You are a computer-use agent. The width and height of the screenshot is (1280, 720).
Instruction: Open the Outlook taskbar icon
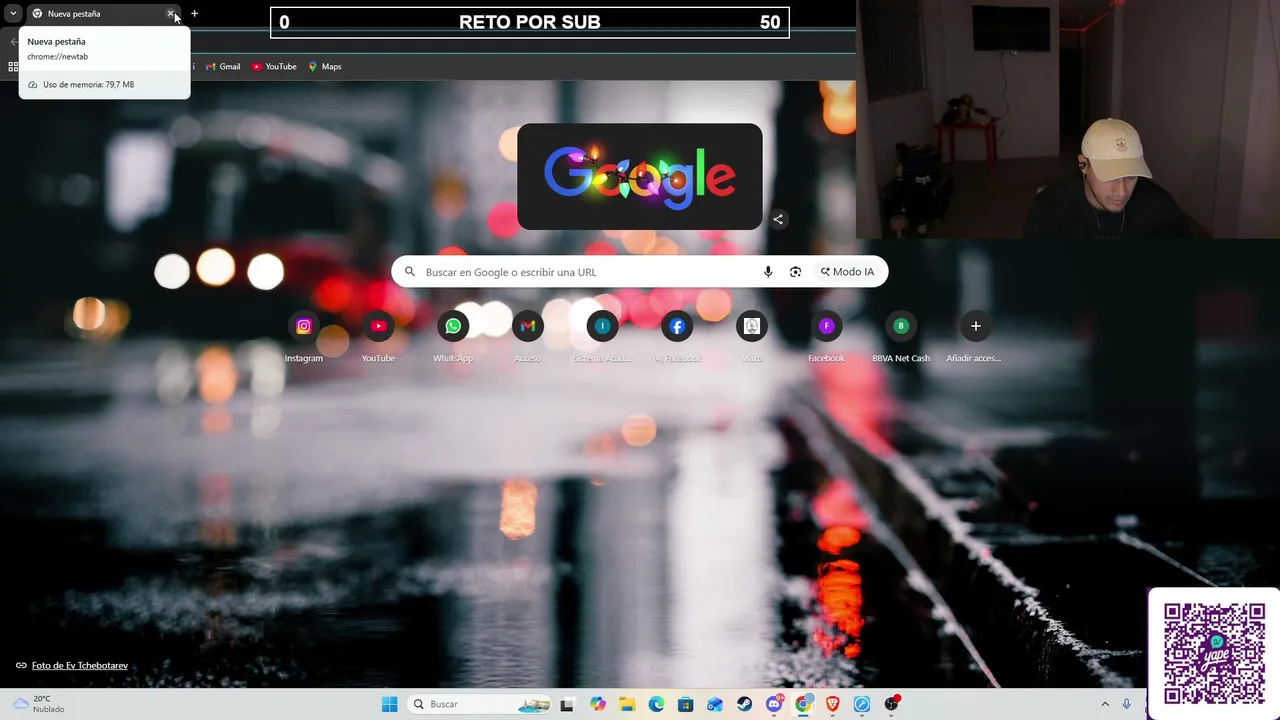(715, 704)
